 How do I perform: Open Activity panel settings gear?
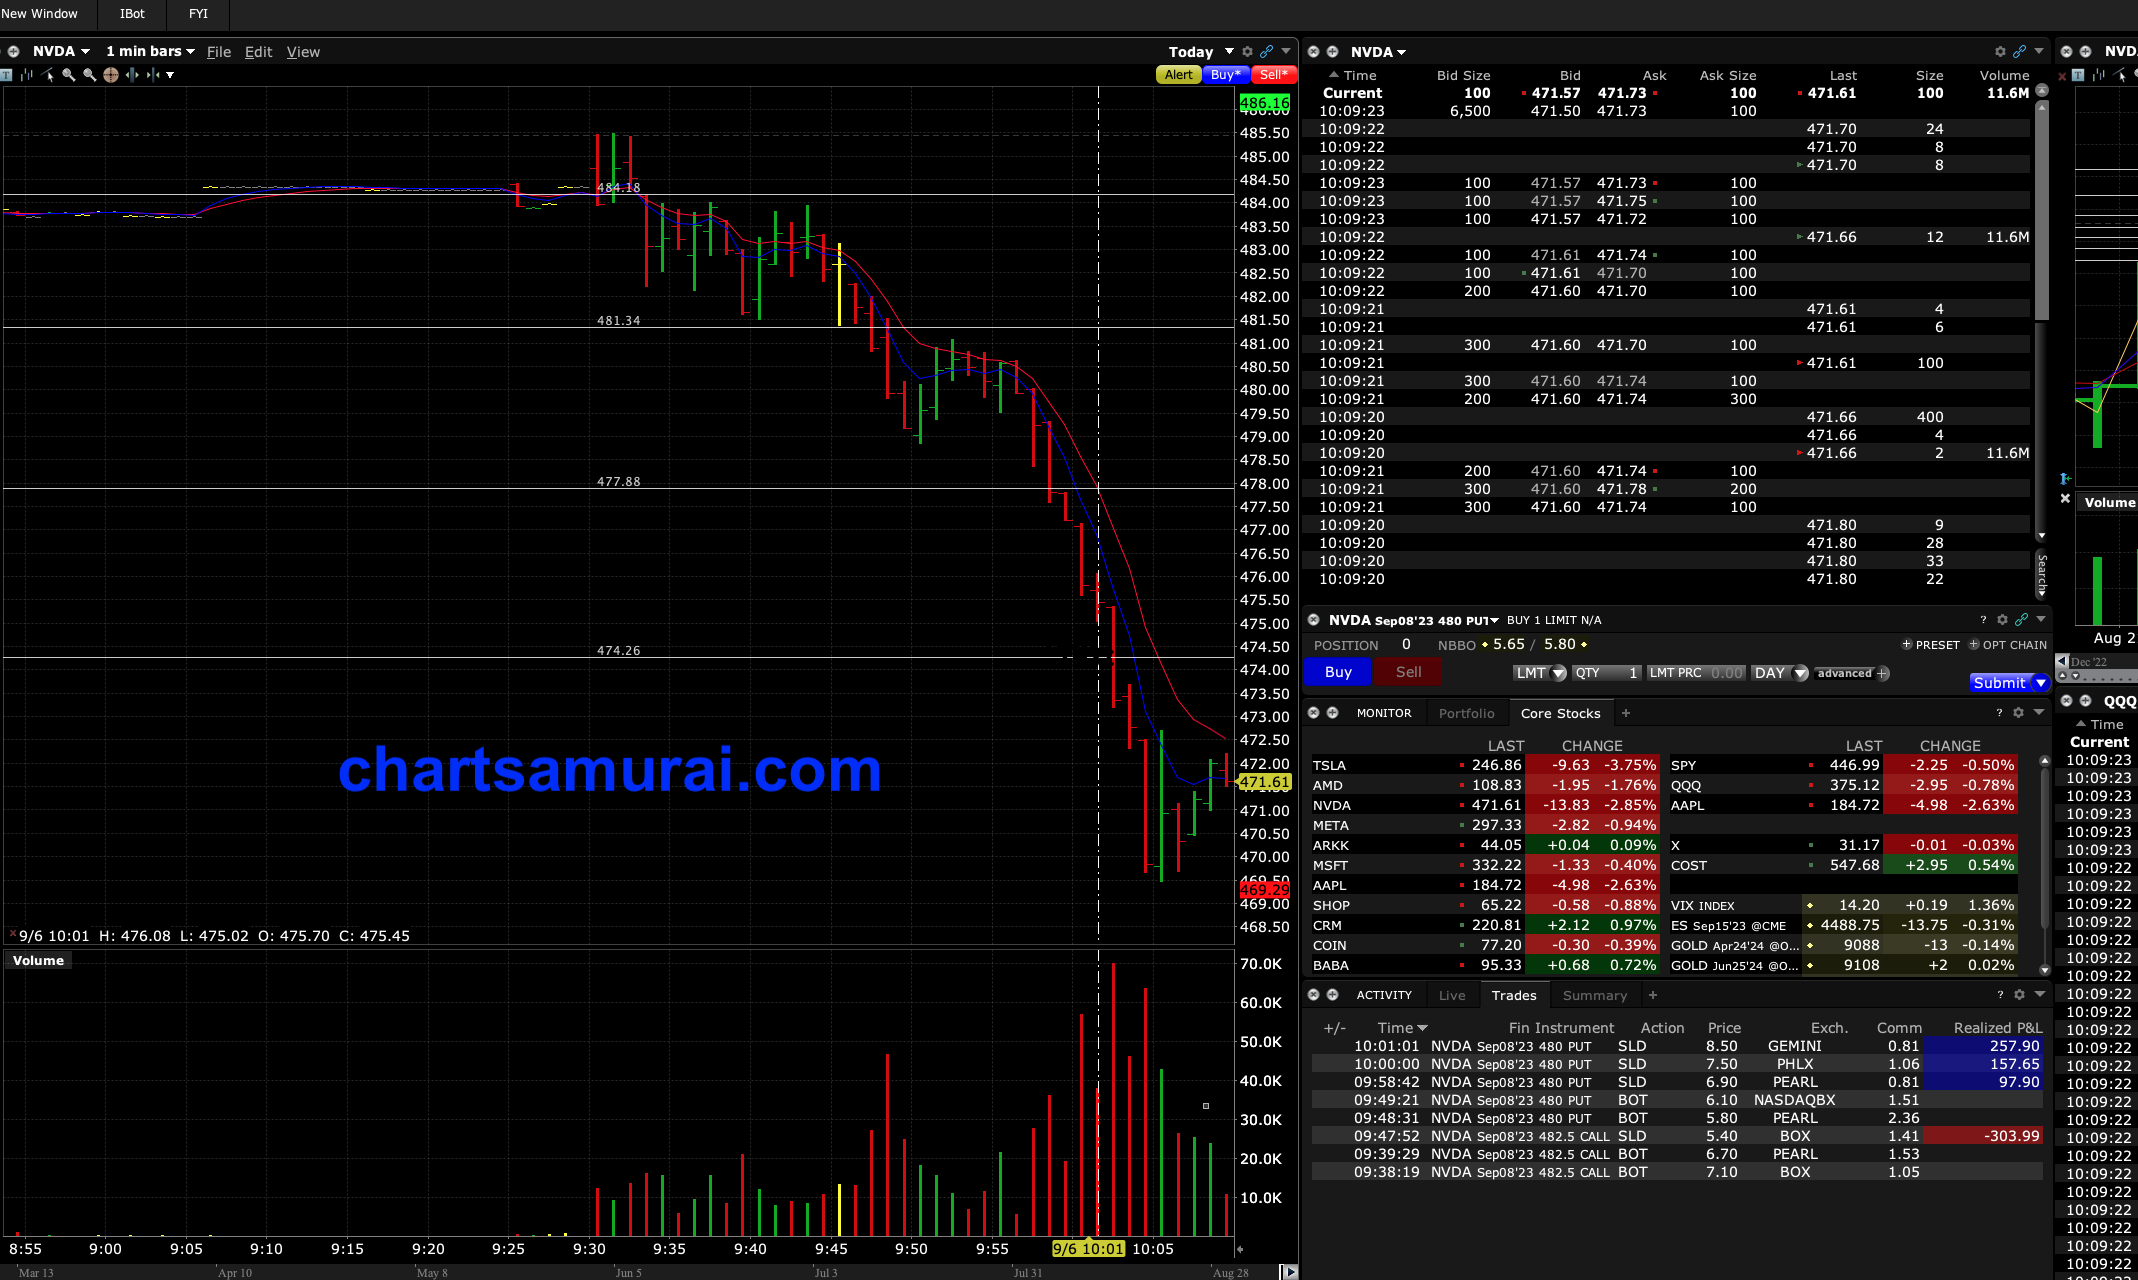click(x=2020, y=995)
